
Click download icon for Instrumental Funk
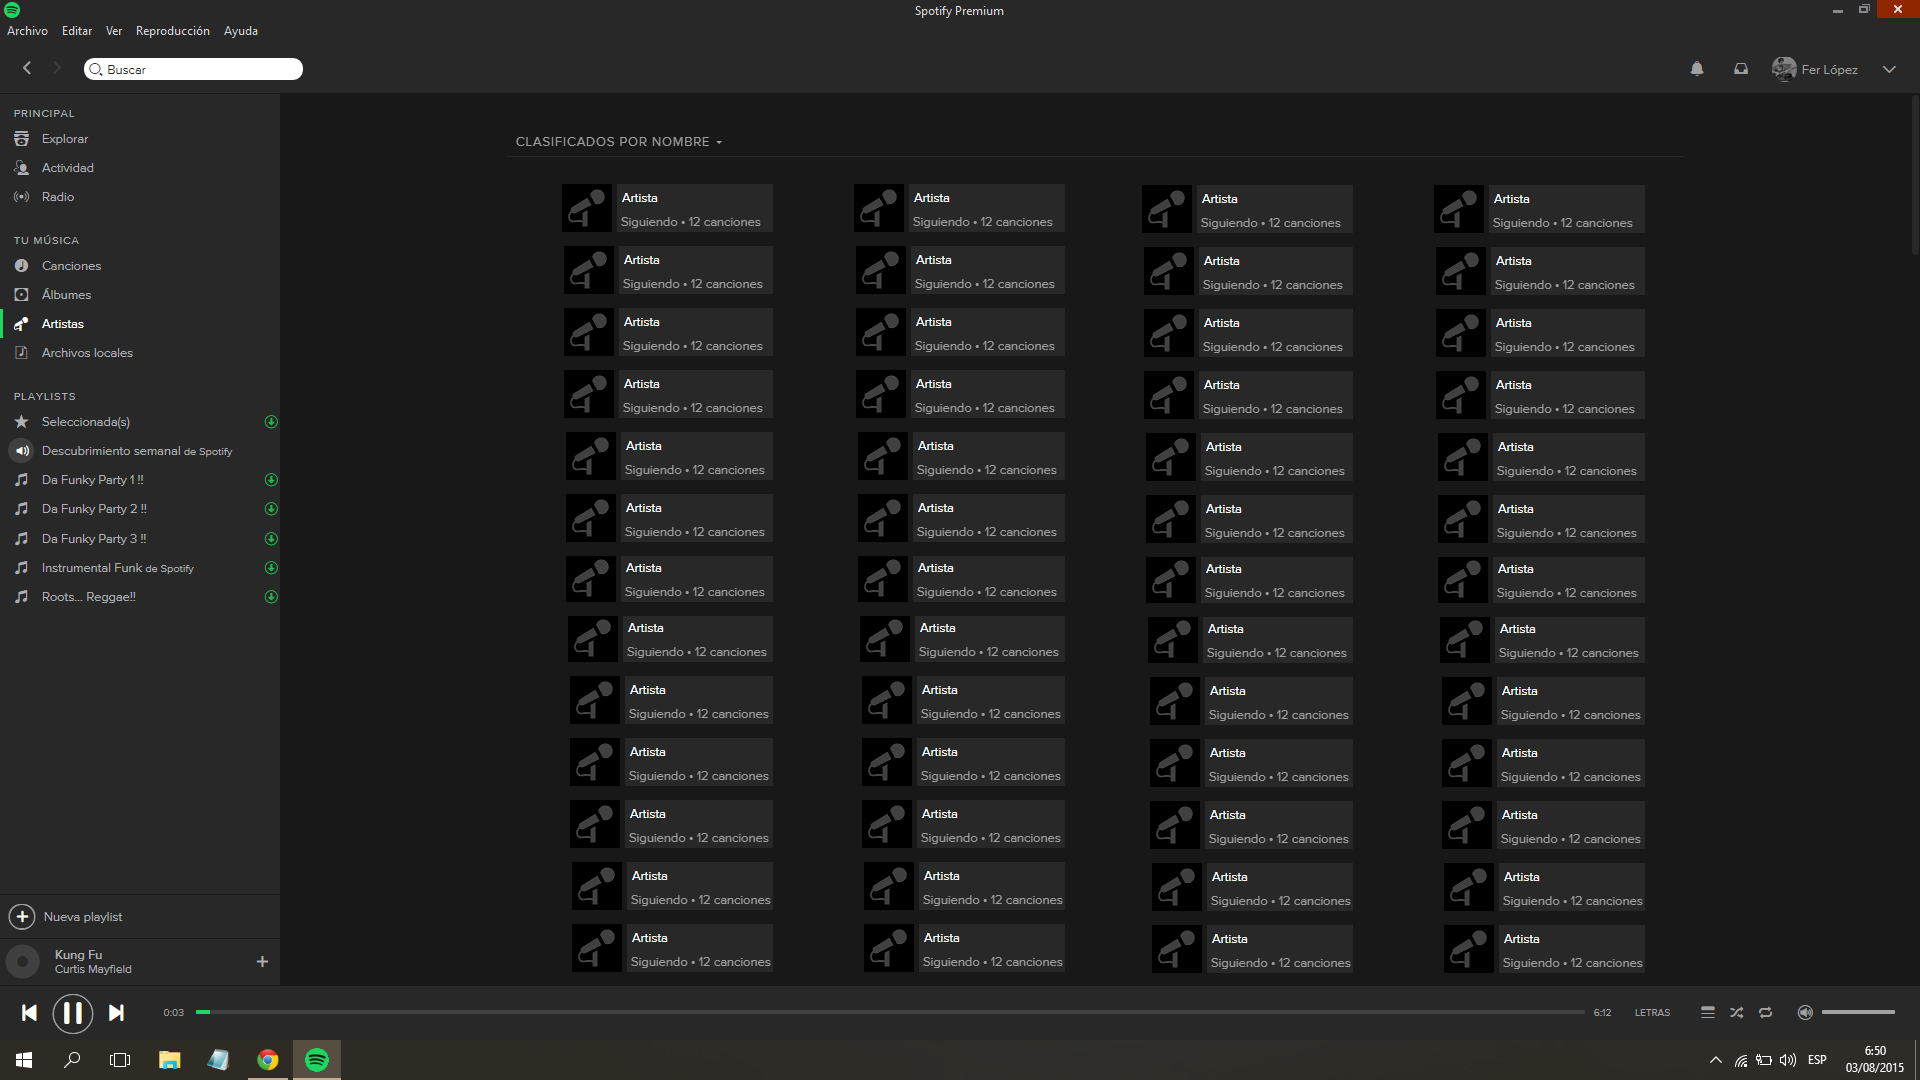point(271,568)
